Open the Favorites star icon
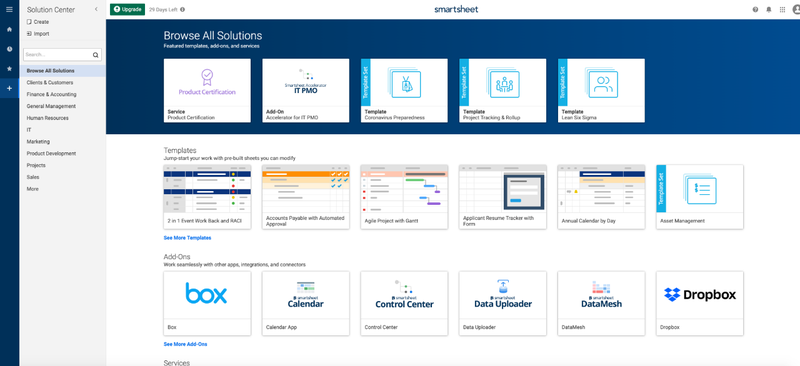The width and height of the screenshot is (800, 366). click(9, 68)
